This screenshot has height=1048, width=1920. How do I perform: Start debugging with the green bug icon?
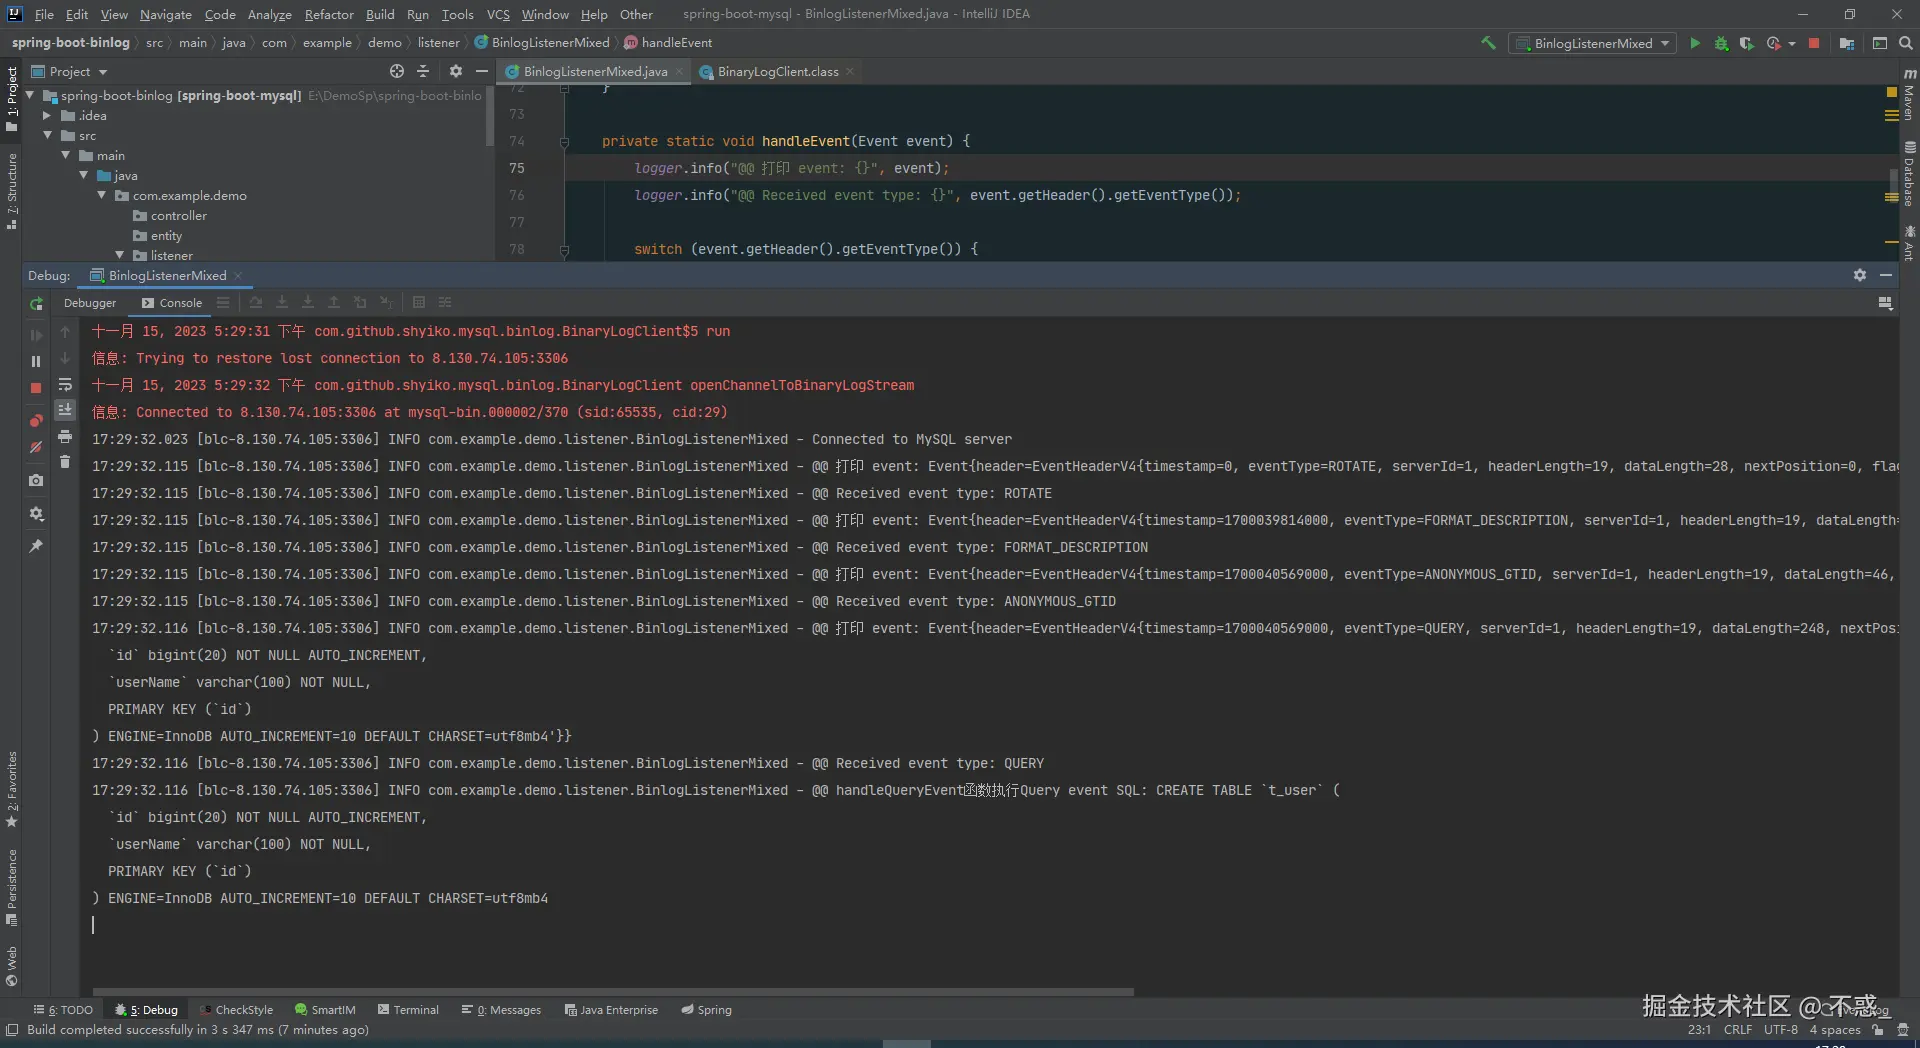tap(1721, 43)
